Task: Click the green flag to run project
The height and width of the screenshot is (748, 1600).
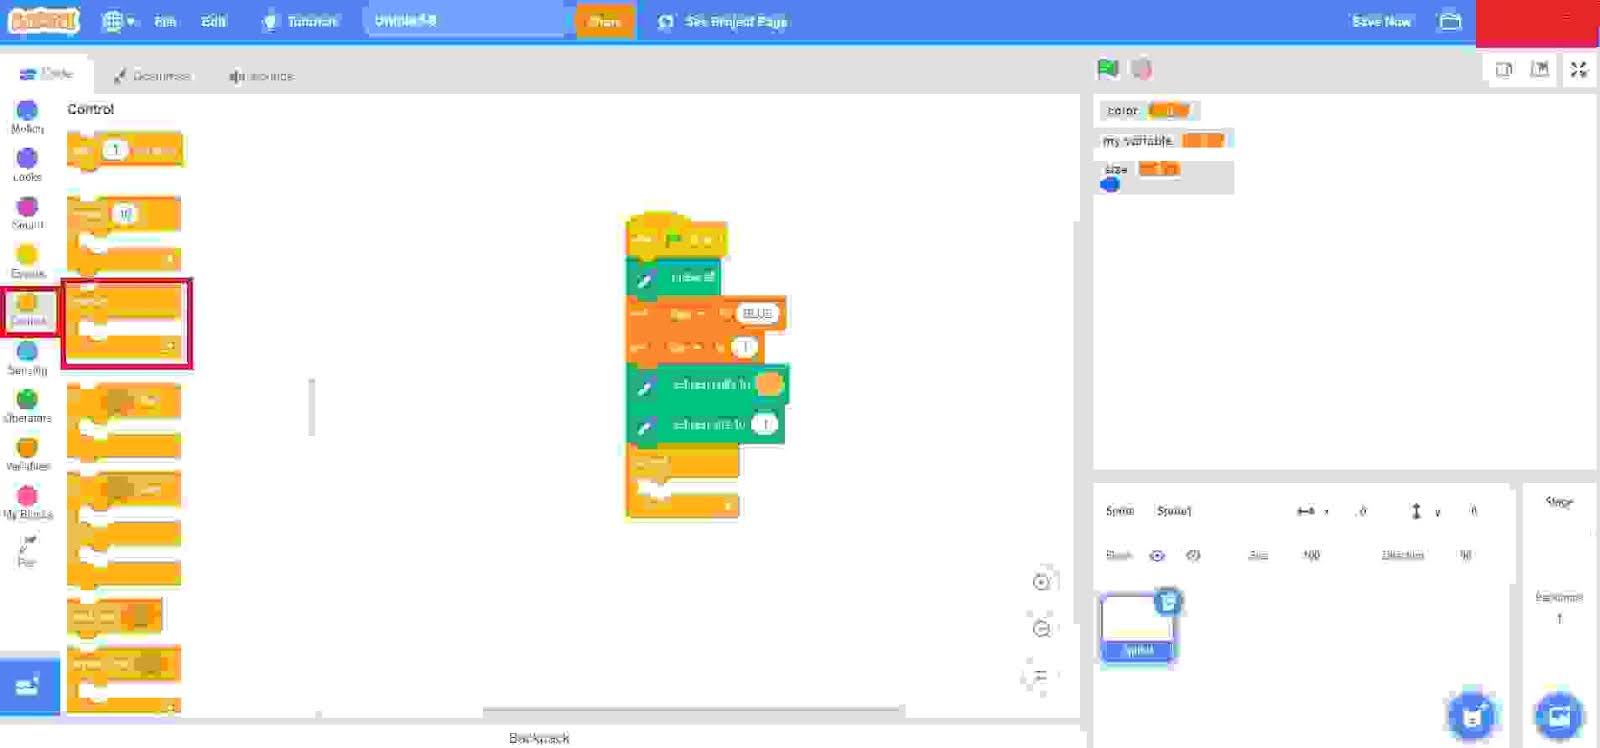Action: [x=1108, y=69]
